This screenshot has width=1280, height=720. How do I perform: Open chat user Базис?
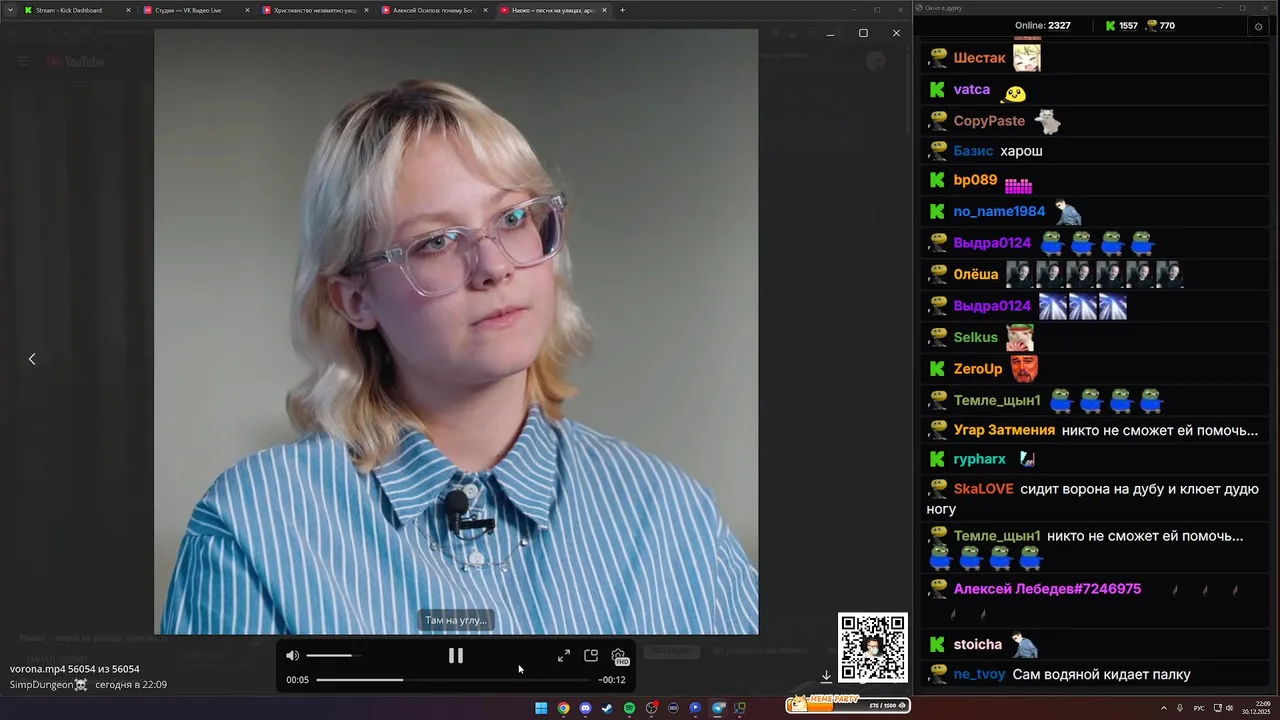[x=973, y=151]
